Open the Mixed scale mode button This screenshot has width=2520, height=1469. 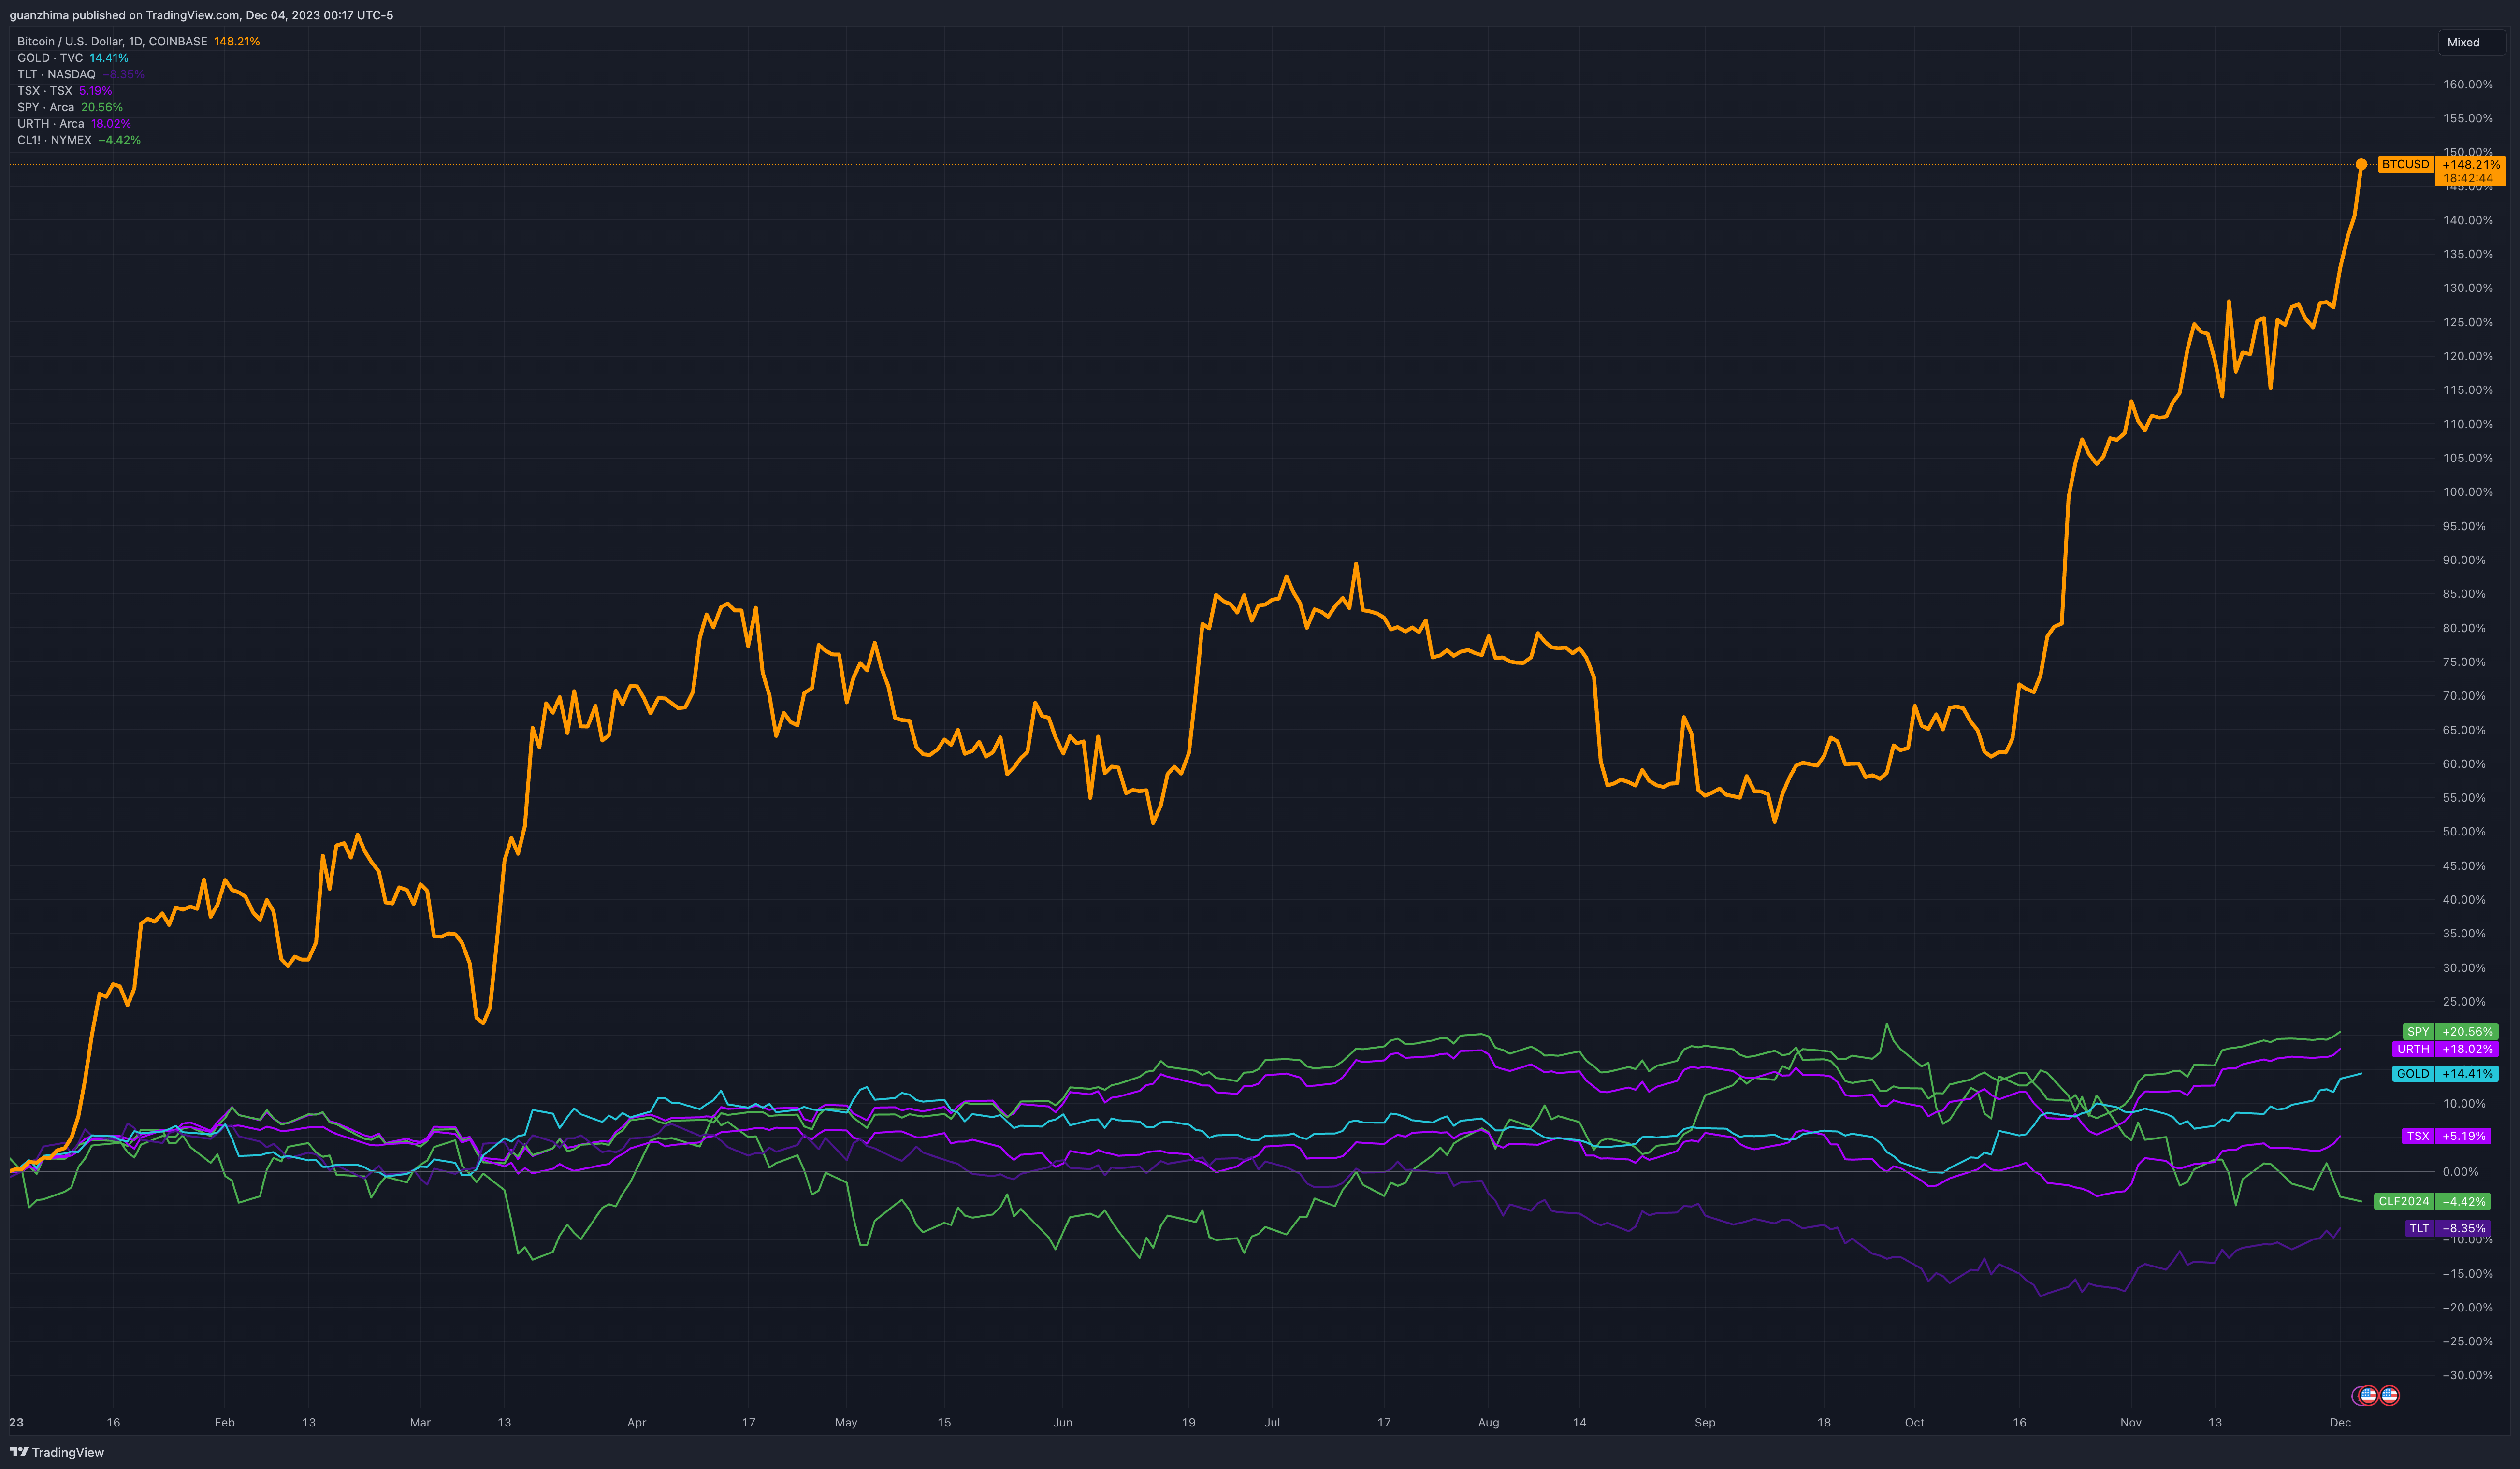(x=2471, y=42)
